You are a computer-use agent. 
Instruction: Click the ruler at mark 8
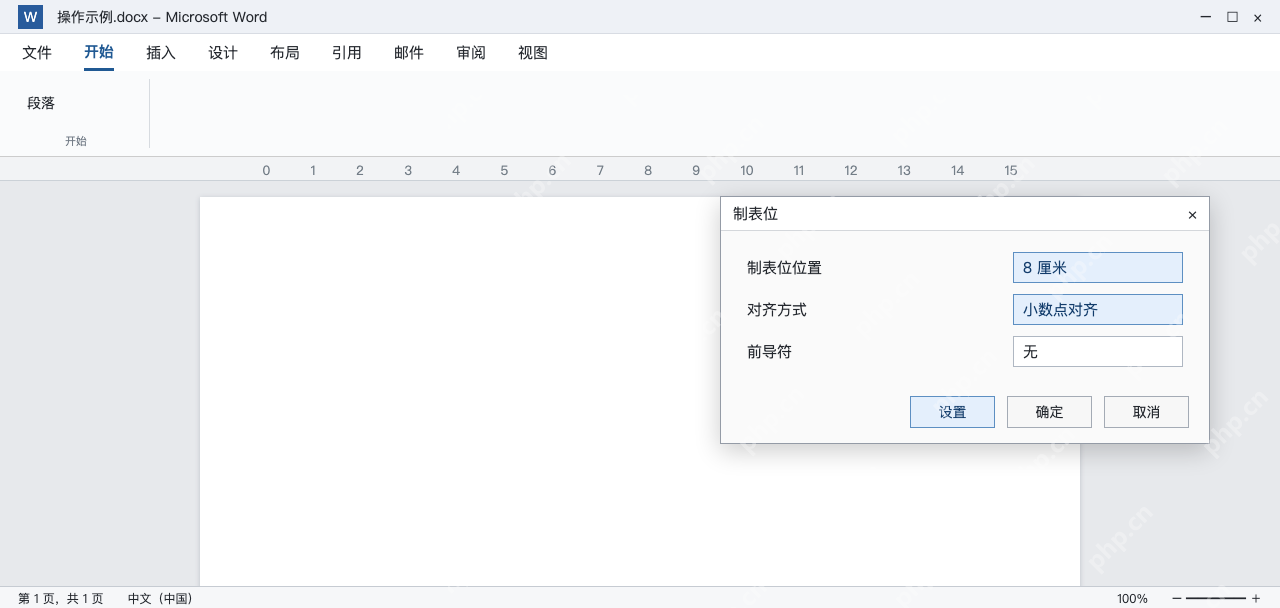[648, 170]
